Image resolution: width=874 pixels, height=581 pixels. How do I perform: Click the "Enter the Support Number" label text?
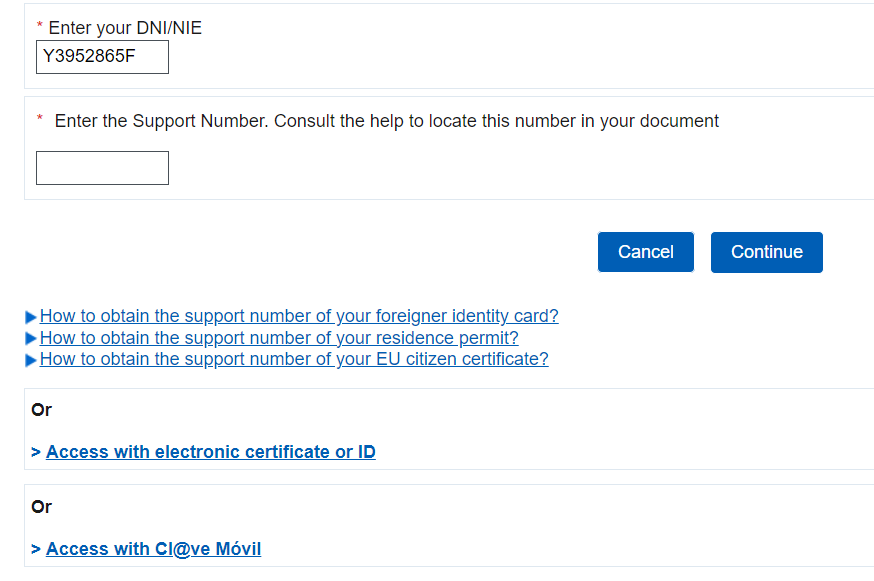pyautogui.click(x=386, y=121)
